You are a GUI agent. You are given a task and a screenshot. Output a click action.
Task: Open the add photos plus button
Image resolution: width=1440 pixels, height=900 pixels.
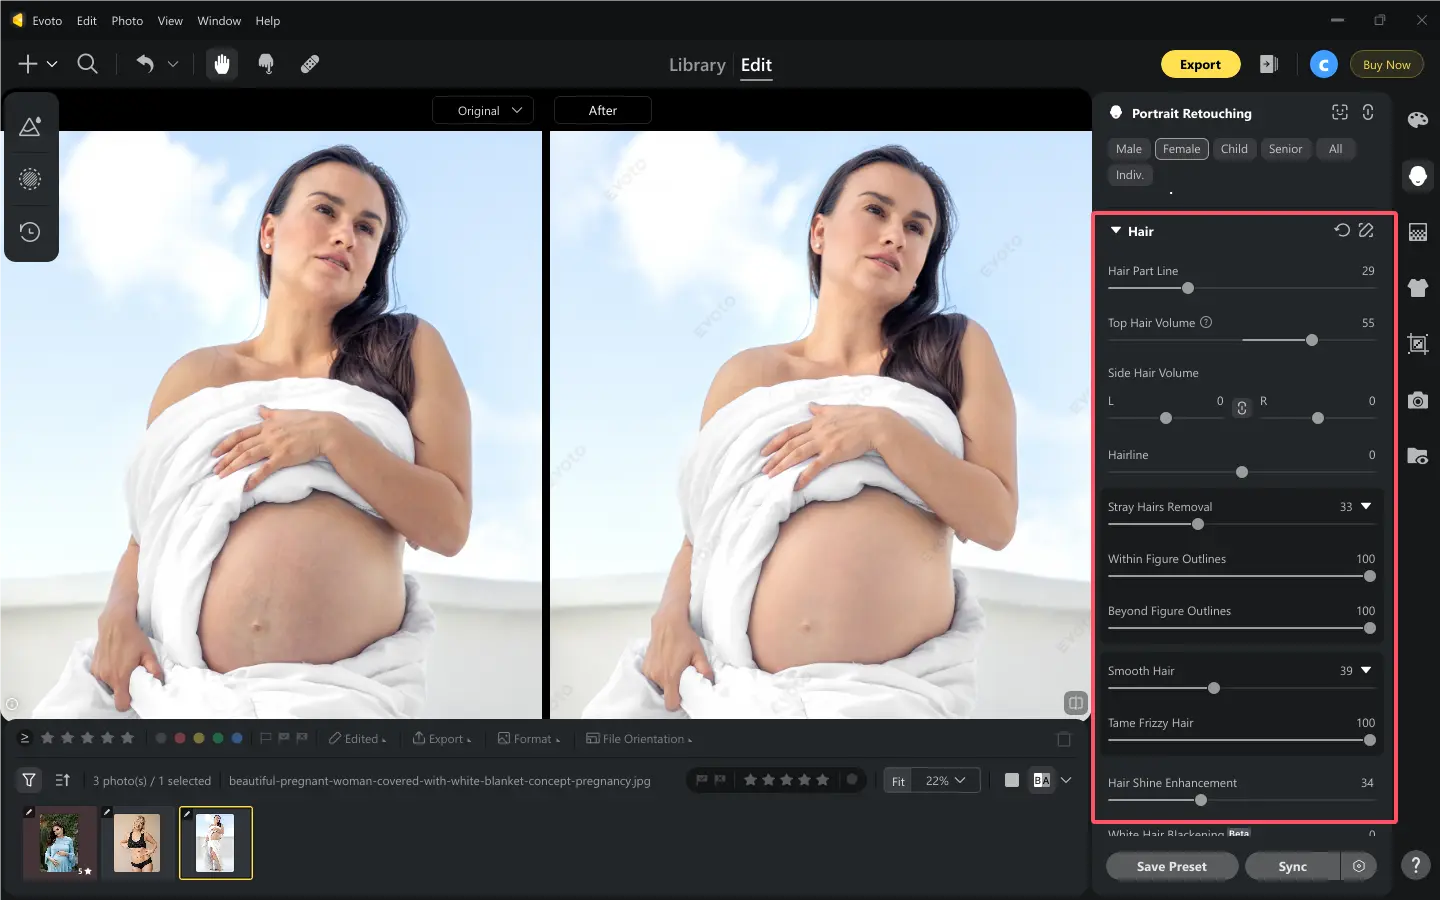point(28,64)
